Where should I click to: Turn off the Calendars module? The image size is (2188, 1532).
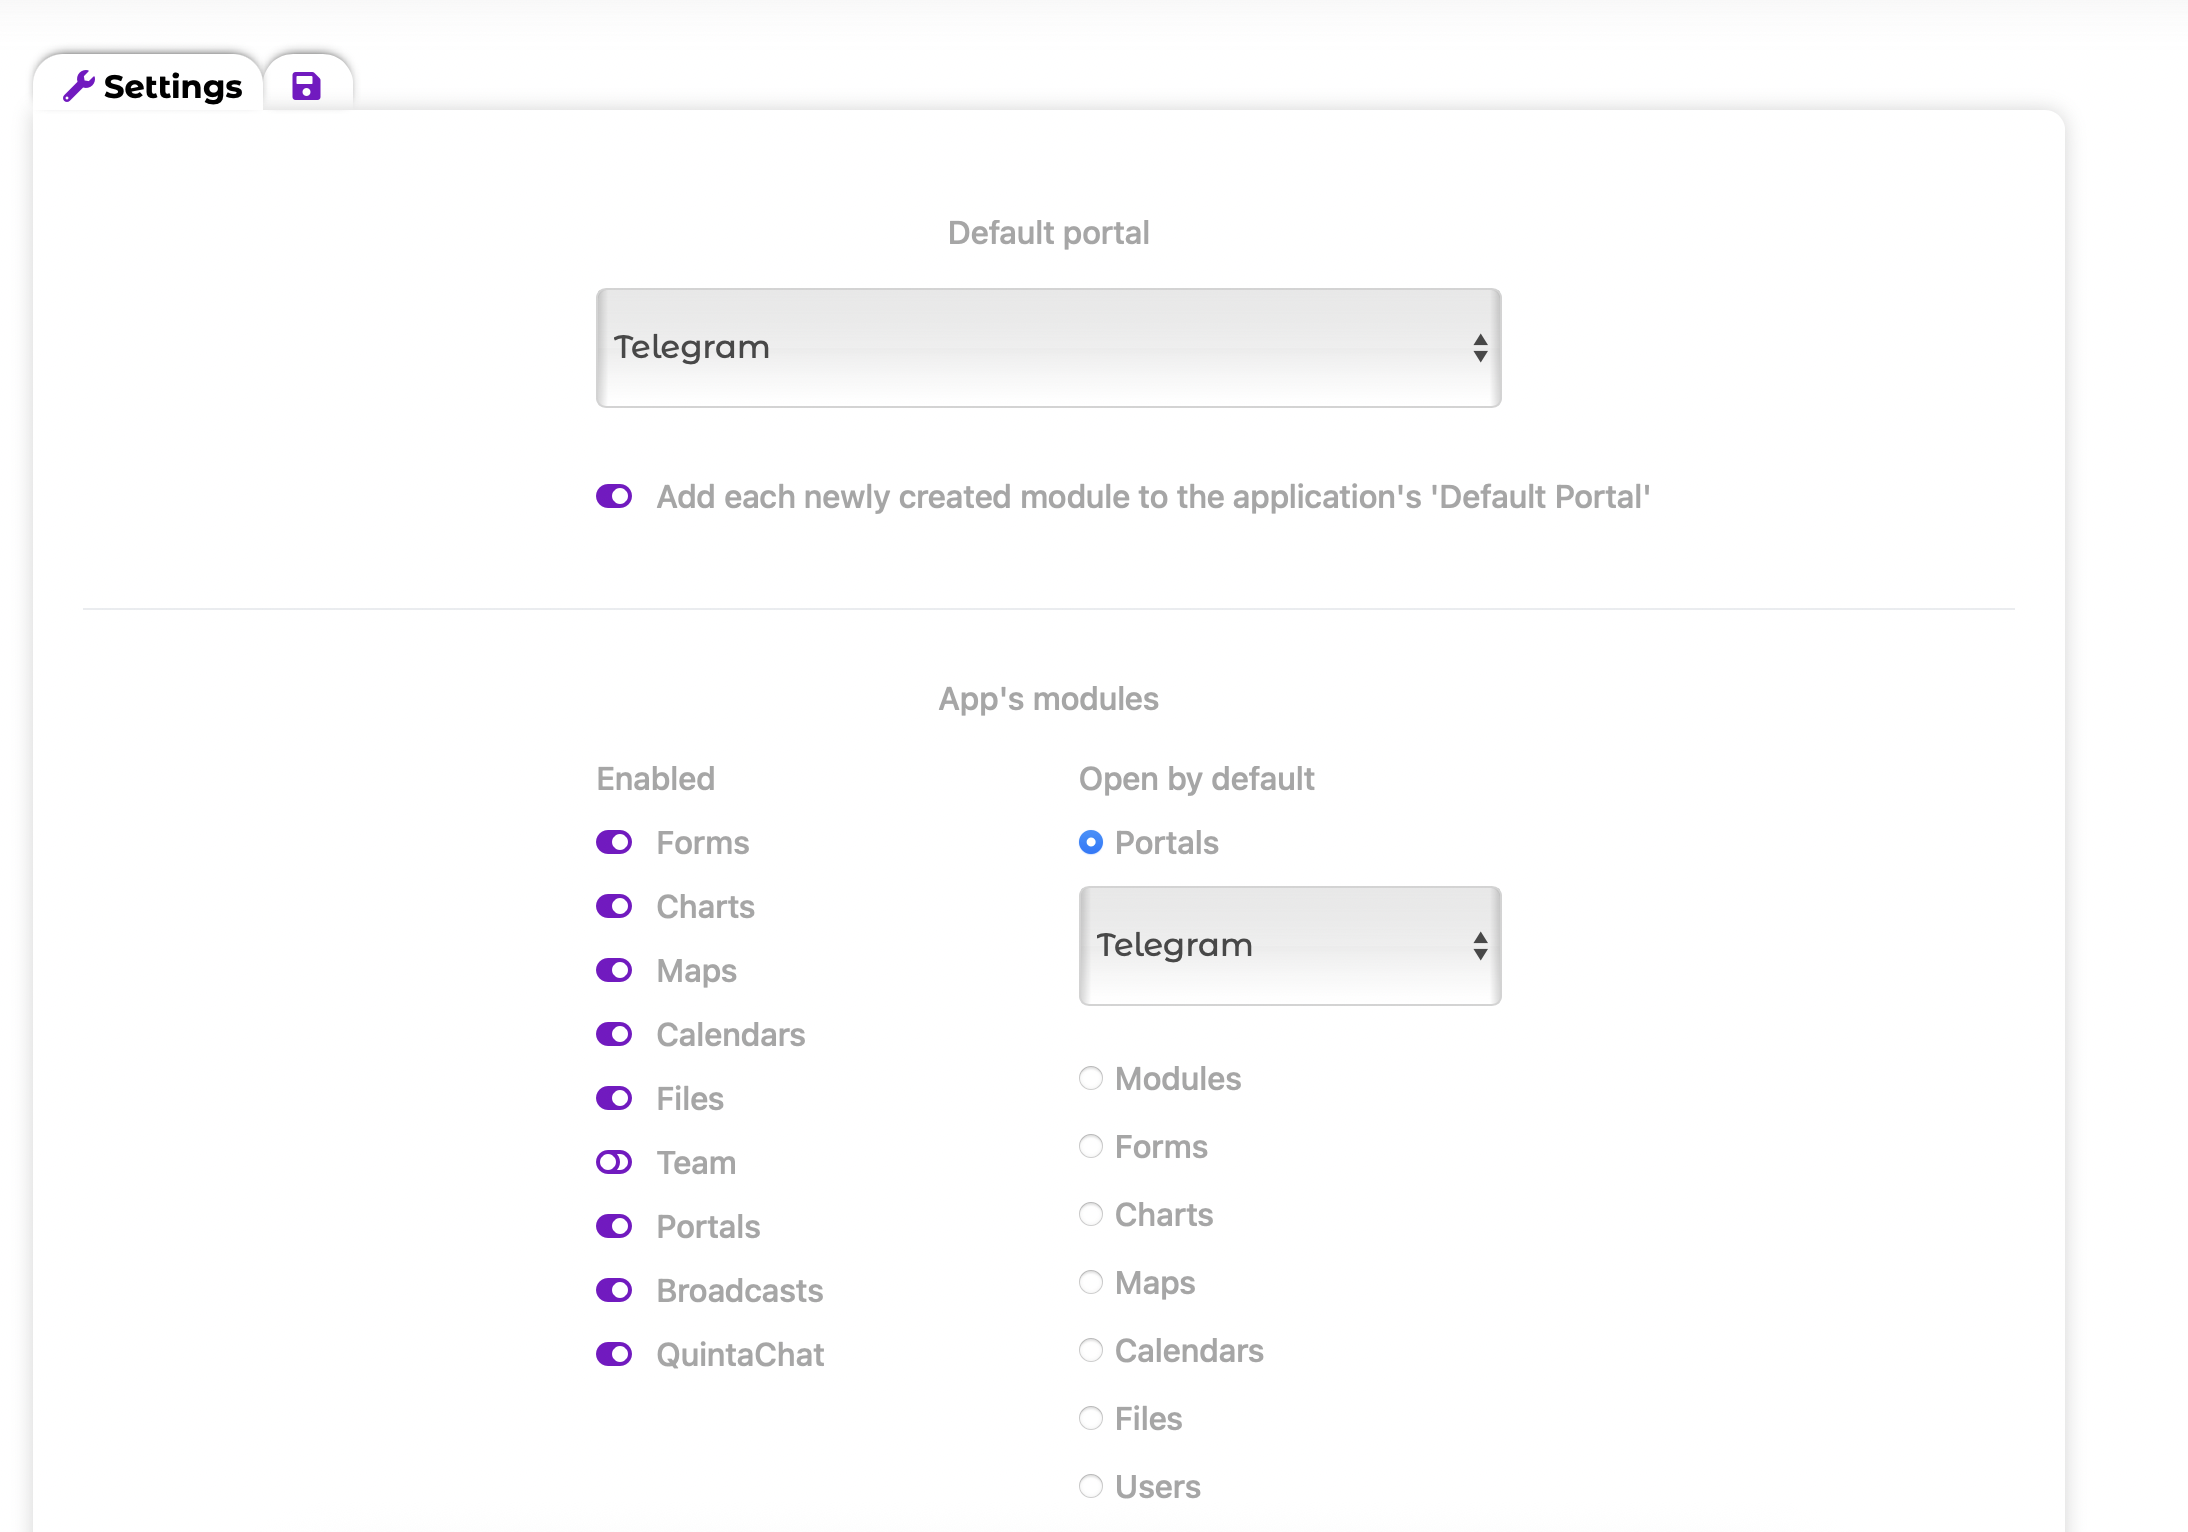(614, 1034)
